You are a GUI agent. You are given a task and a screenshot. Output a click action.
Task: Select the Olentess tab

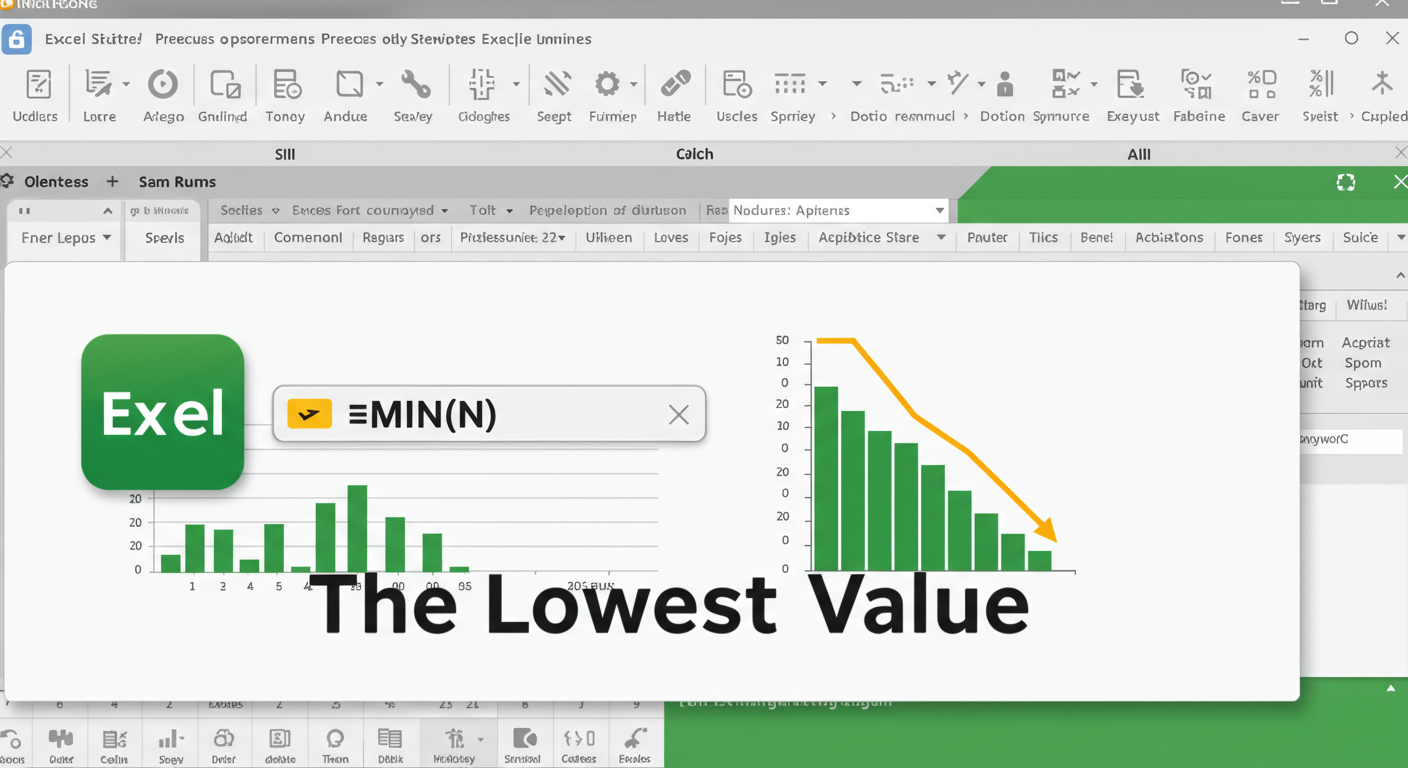(x=56, y=181)
